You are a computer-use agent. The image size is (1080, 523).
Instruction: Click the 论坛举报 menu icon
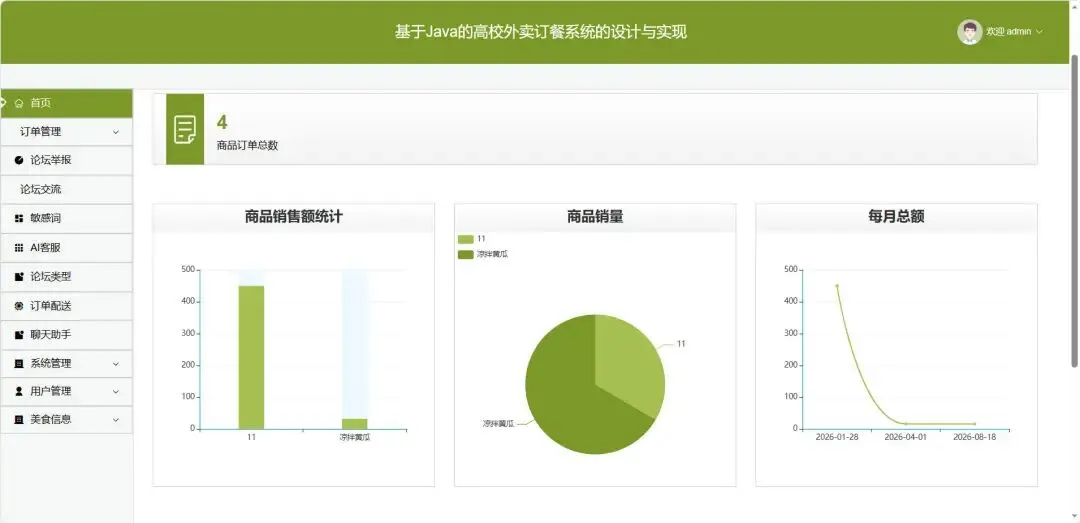[19, 160]
